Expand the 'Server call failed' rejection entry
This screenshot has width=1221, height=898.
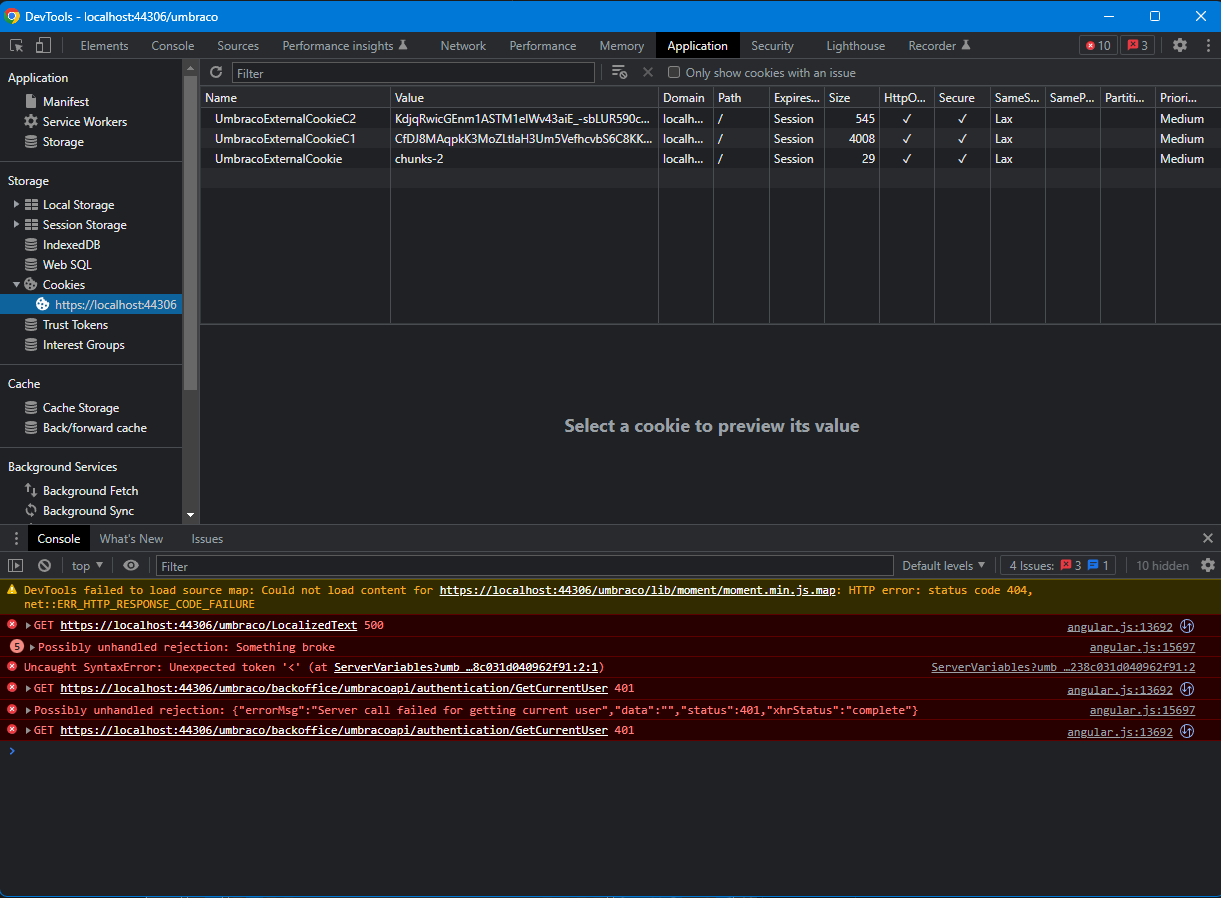29,710
